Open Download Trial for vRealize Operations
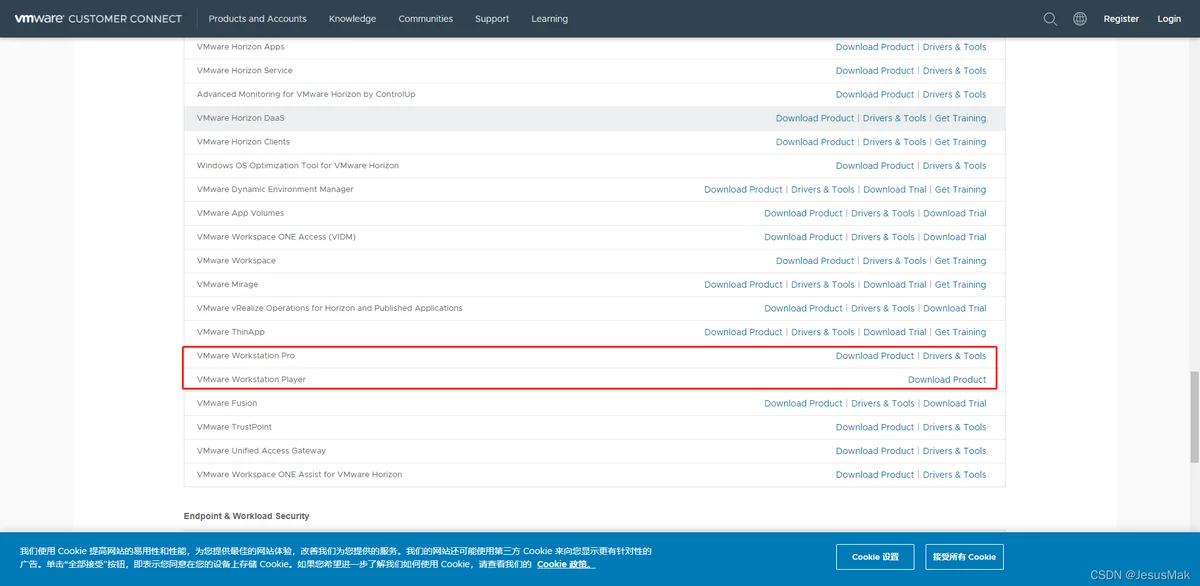The width and height of the screenshot is (1200, 586). (954, 308)
